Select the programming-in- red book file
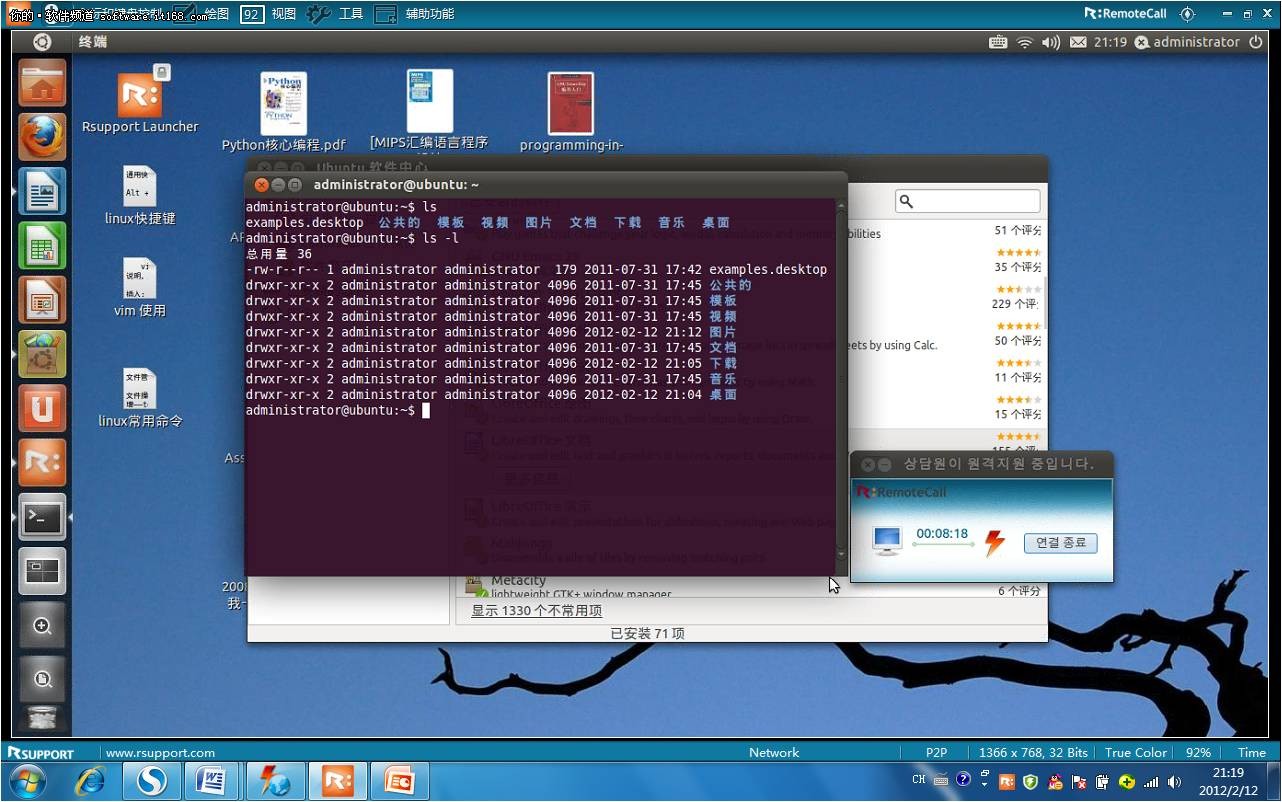The image size is (1282, 802). point(571,112)
